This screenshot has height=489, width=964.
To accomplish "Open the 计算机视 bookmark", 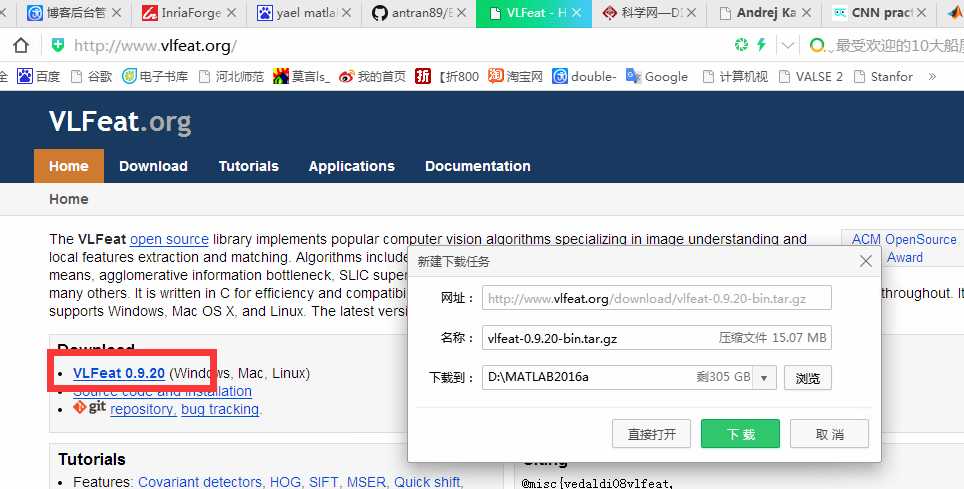I will click(x=735, y=76).
